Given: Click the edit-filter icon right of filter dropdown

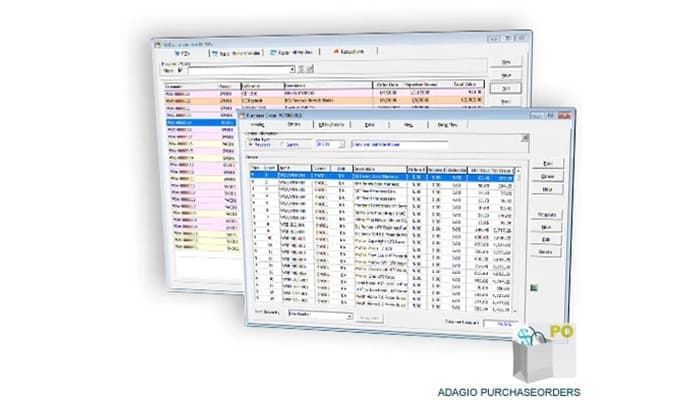Looking at the screenshot, I should [302, 69].
